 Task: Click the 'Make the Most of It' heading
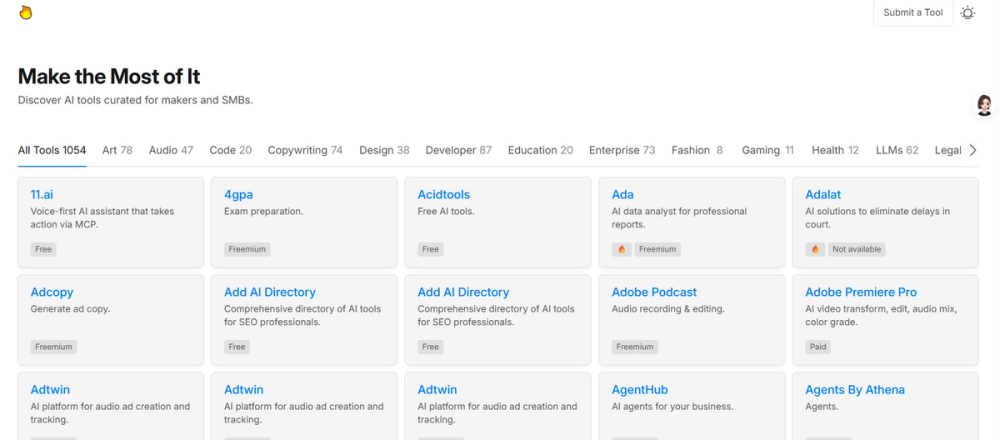[109, 77]
